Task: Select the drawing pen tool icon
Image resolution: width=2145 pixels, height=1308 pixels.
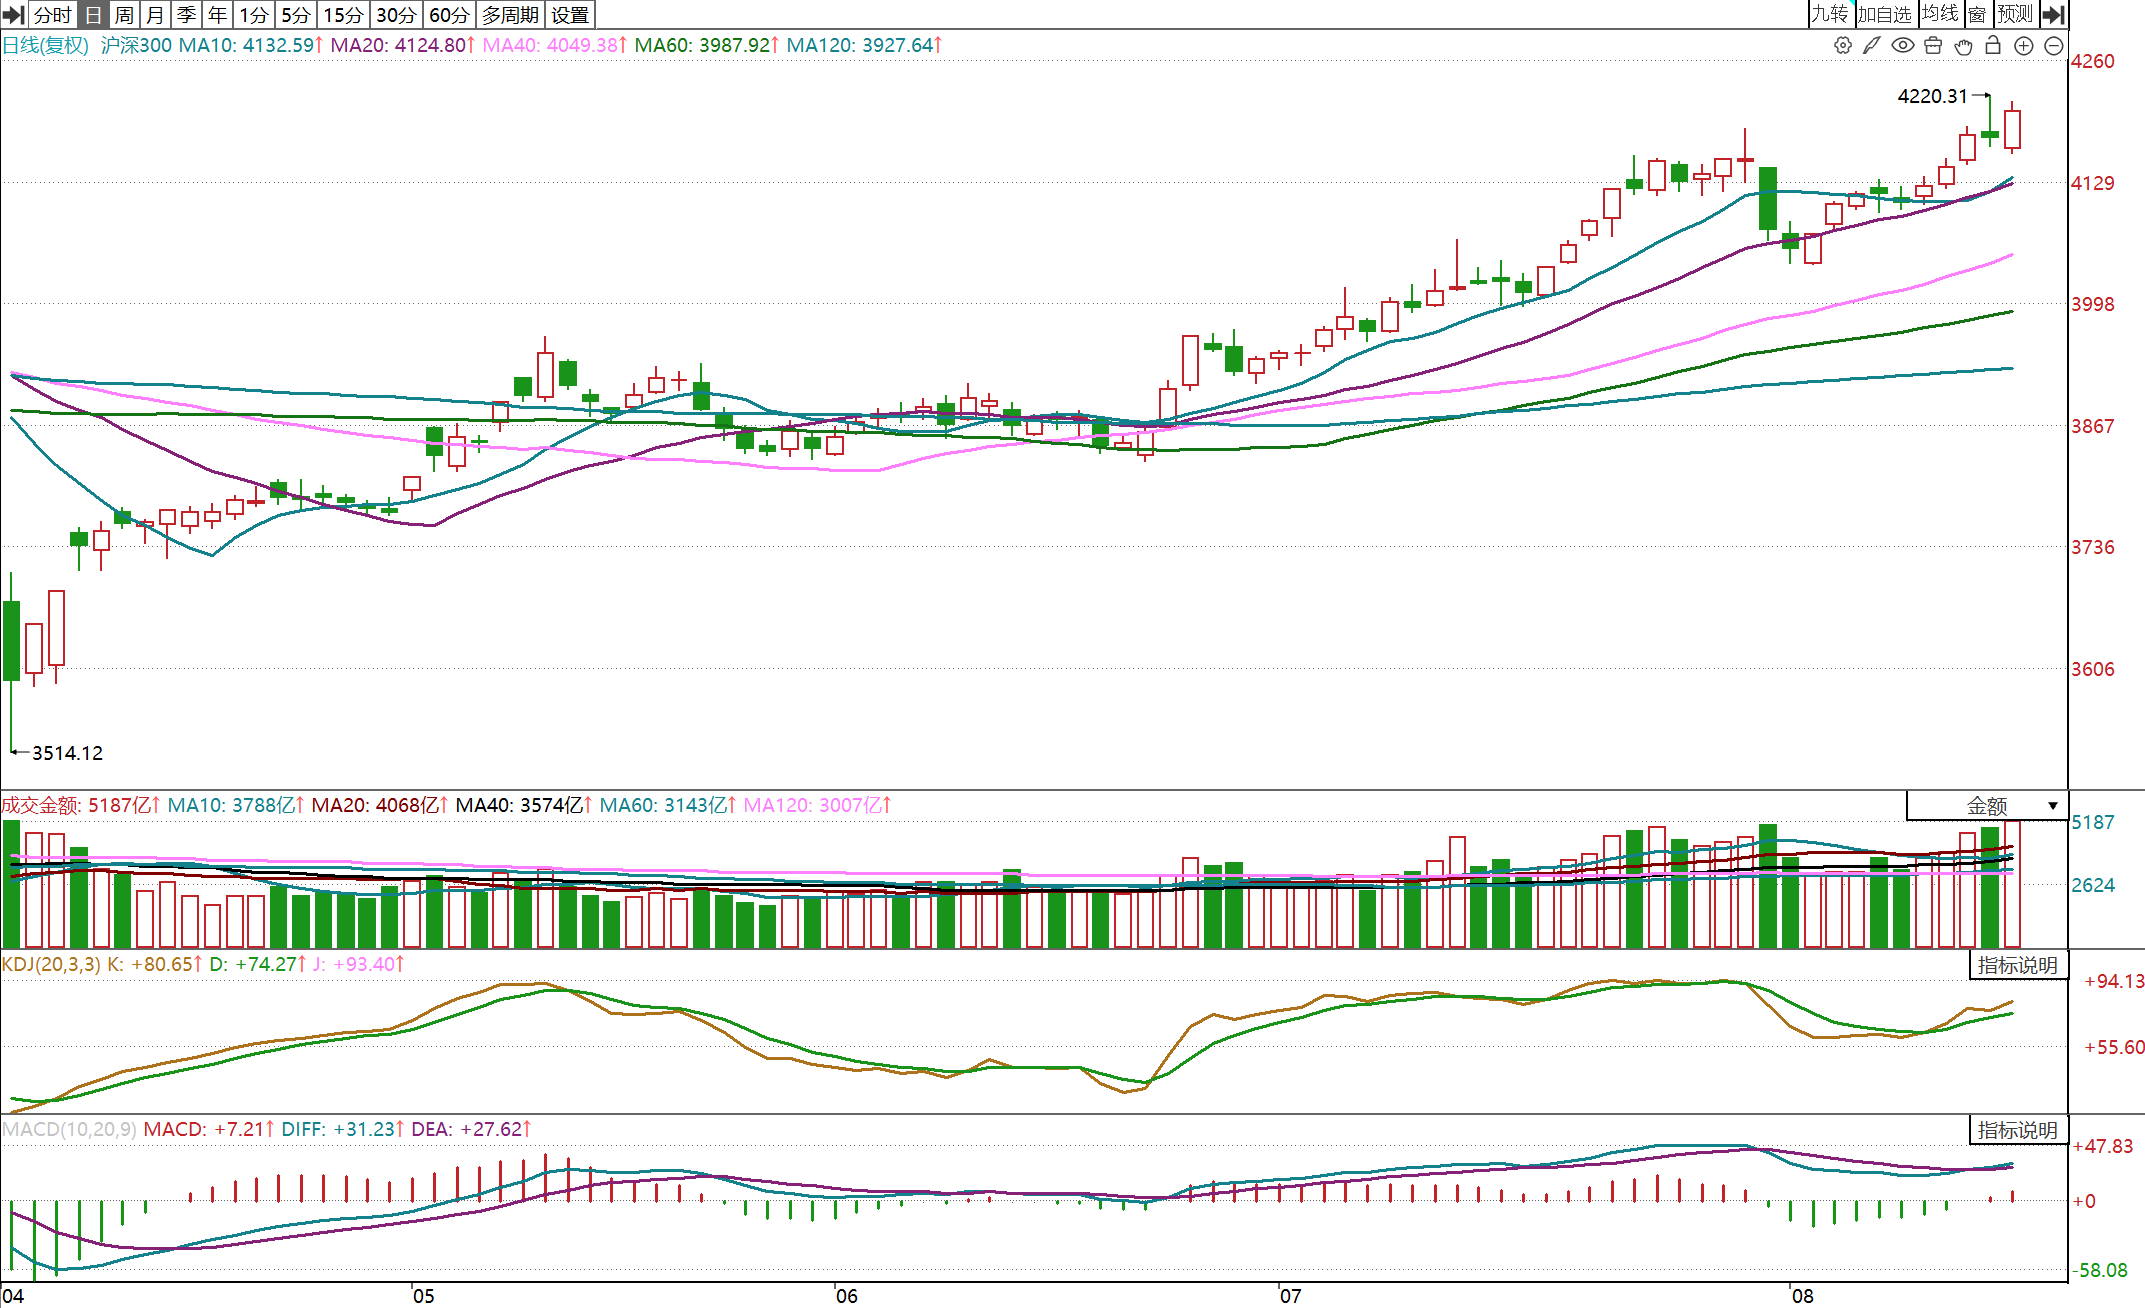Action: 1872,46
